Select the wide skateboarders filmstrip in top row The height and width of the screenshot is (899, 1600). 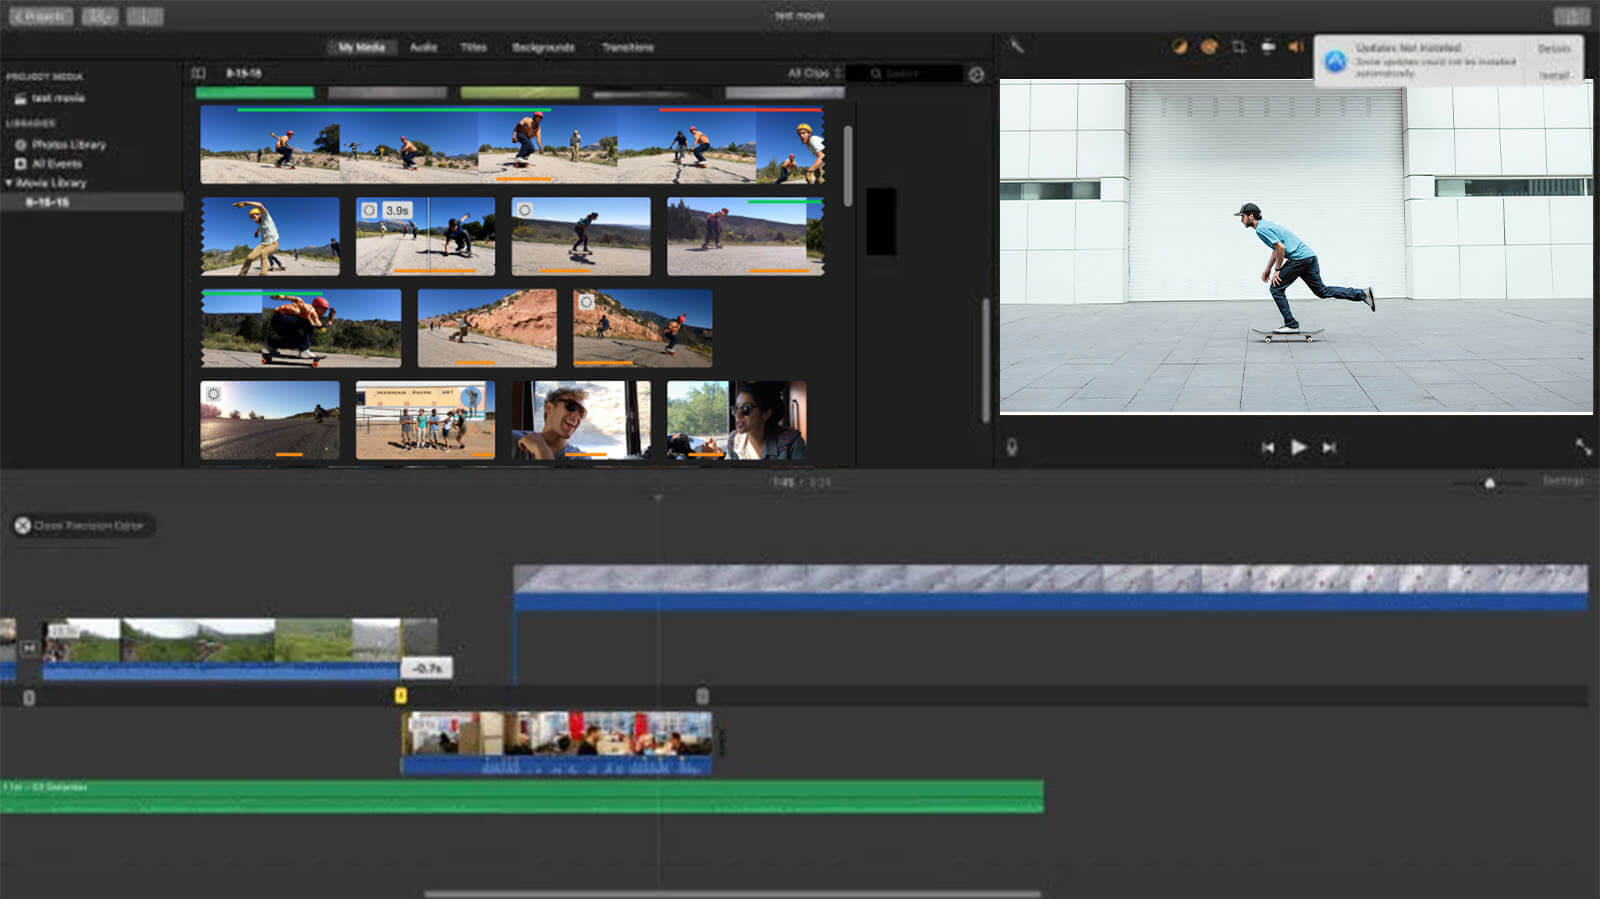click(x=512, y=146)
